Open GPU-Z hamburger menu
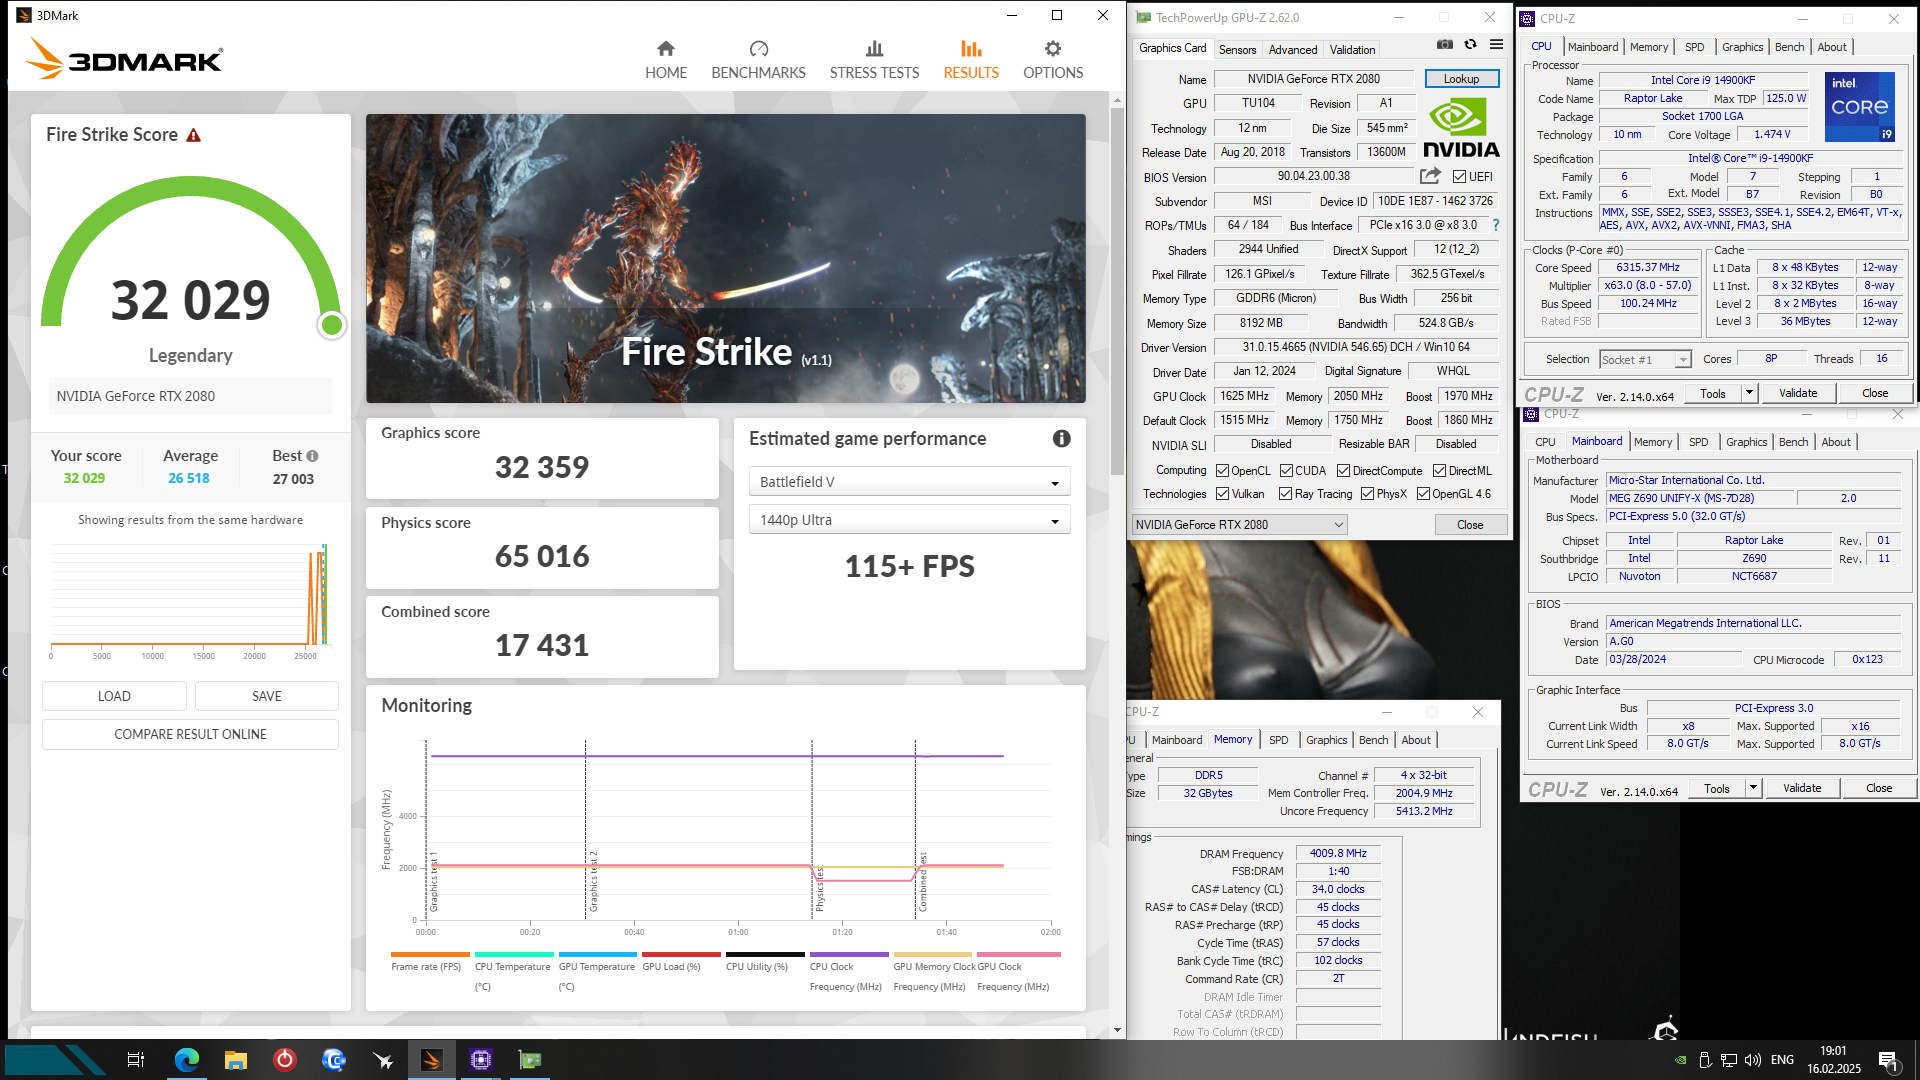 (1496, 44)
